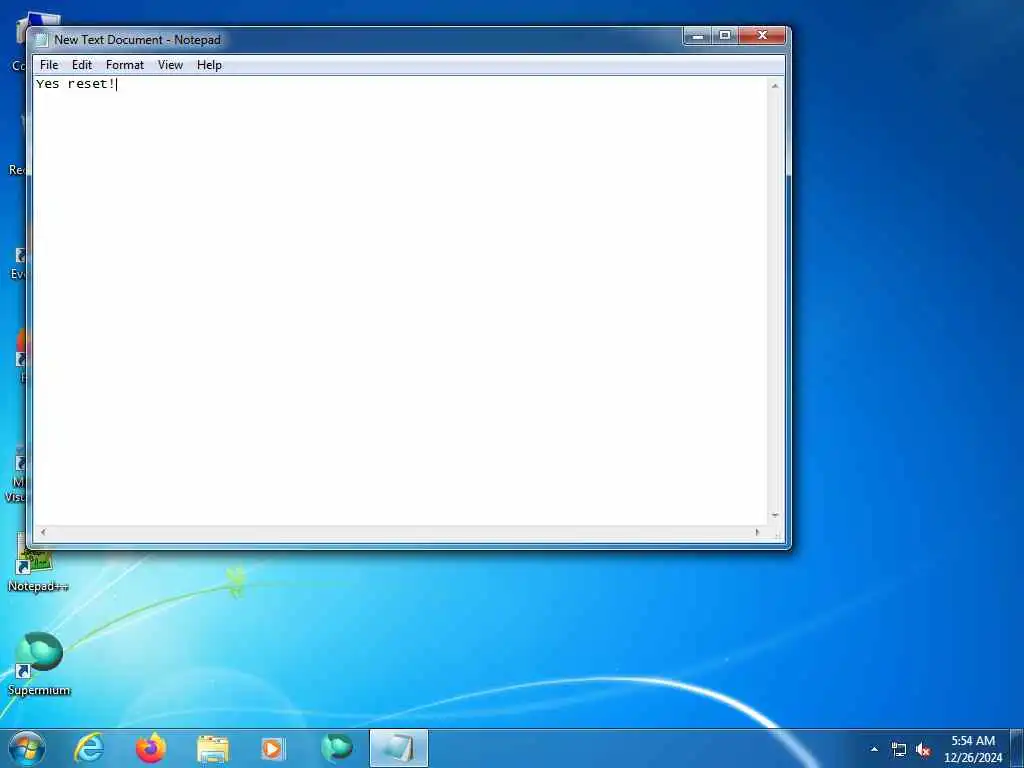Open the View menu
The image size is (1024, 768).
pos(170,65)
